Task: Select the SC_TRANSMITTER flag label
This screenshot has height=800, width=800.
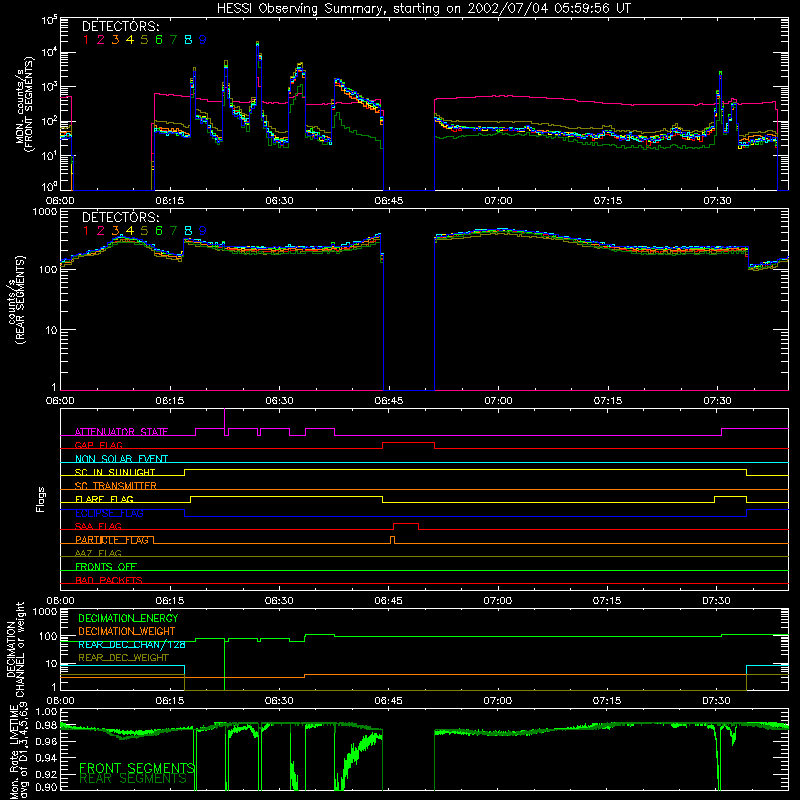Action: click(115, 486)
